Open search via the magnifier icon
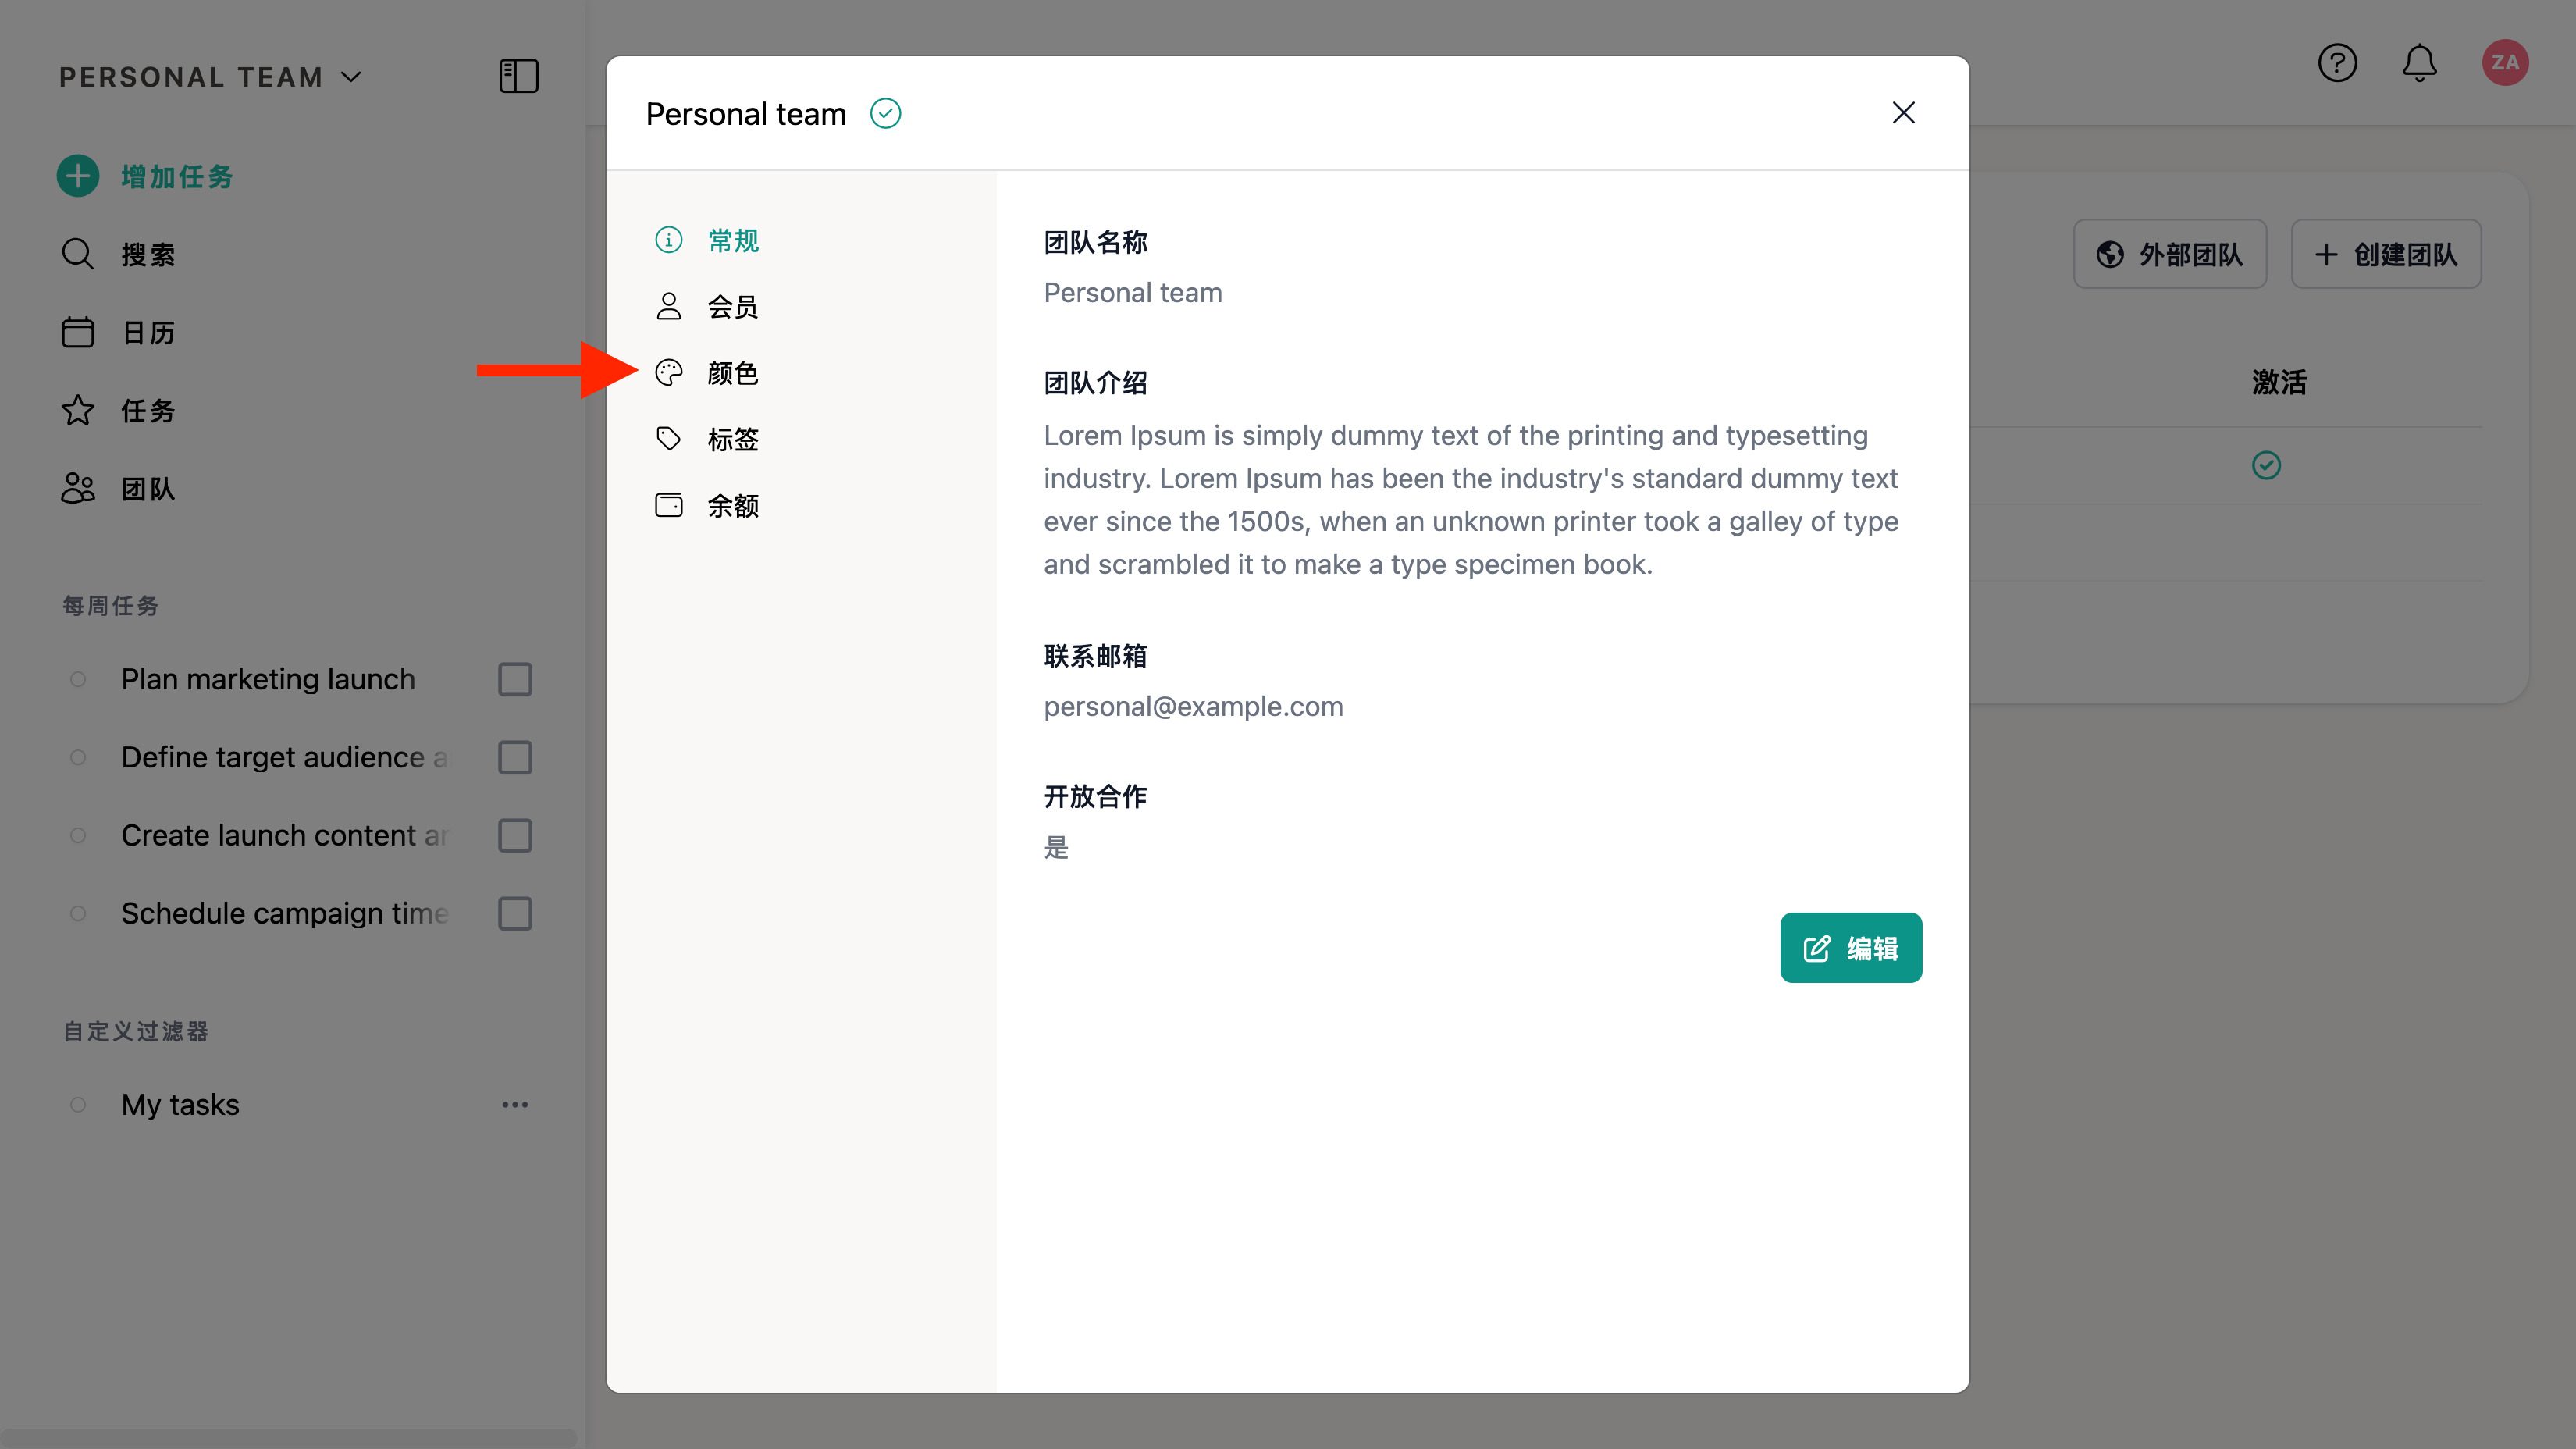 [x=78, y=254]
